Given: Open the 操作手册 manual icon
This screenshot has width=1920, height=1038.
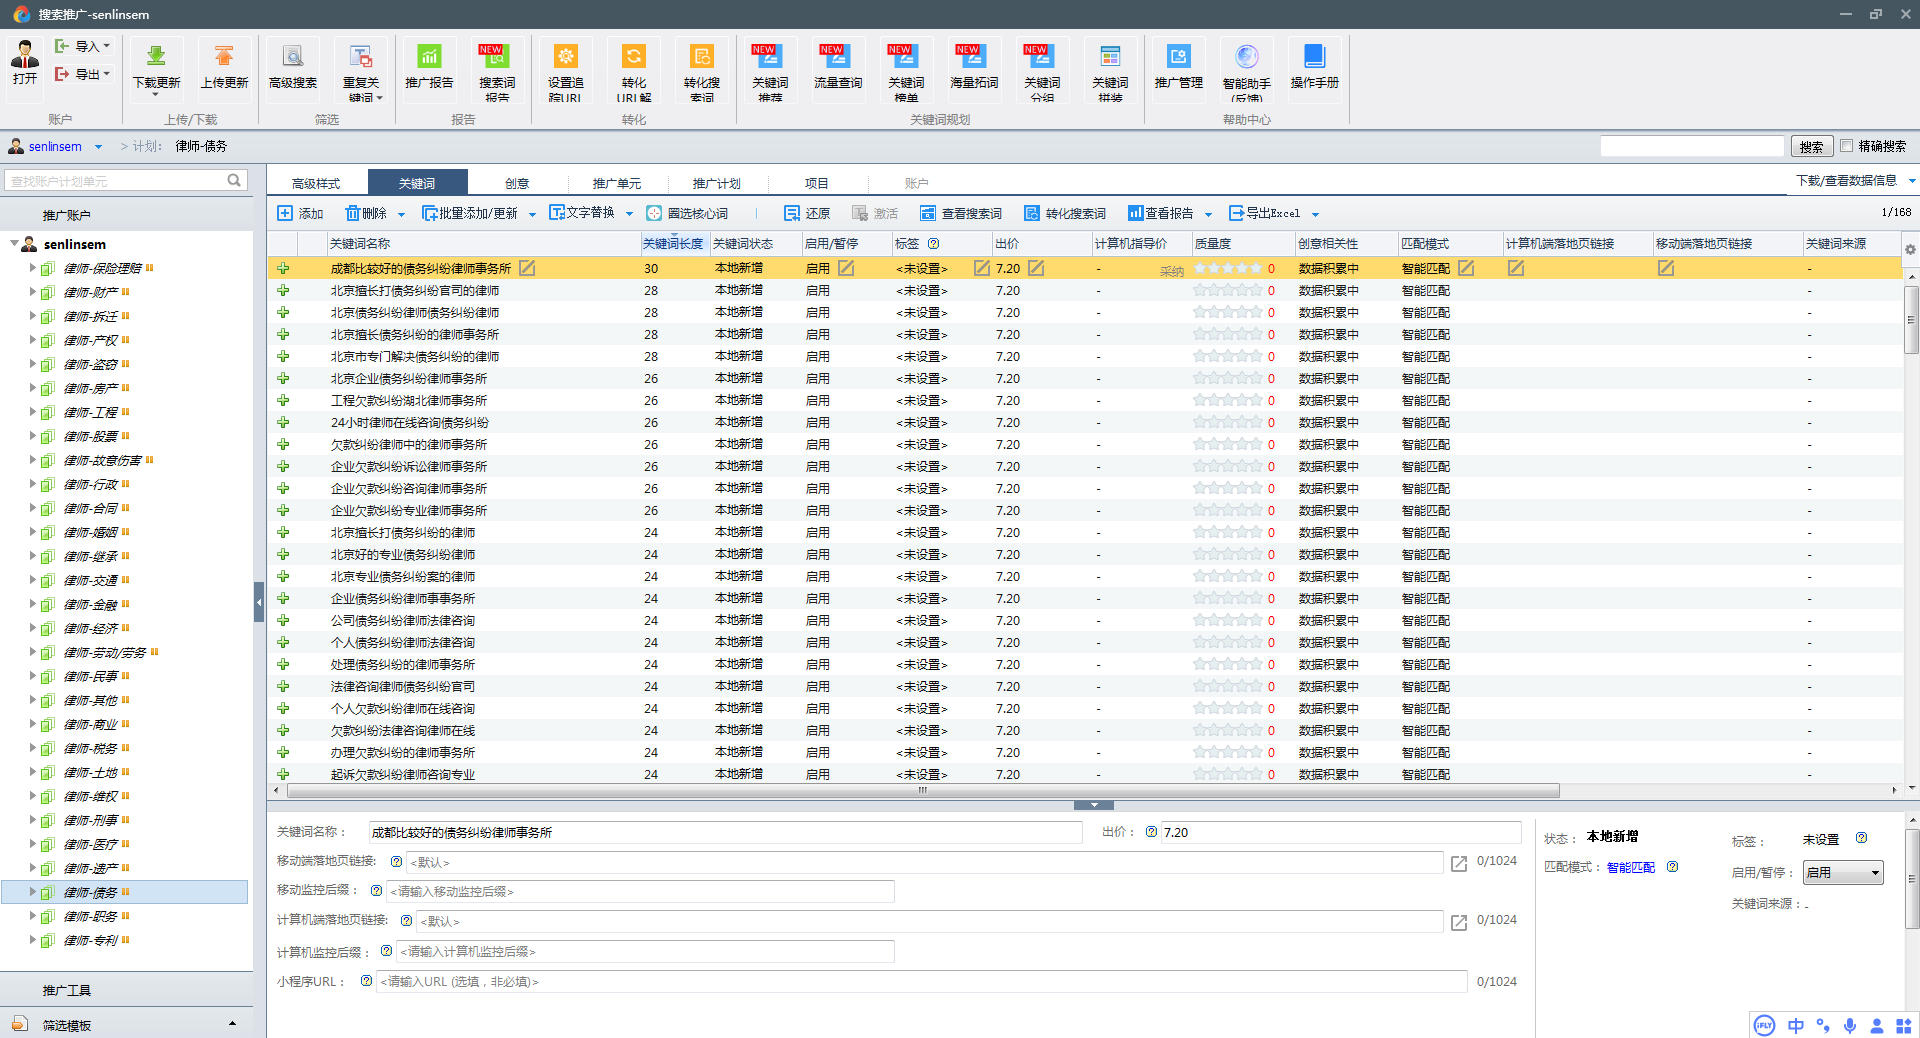Looking at the screenshot, I should tap(1314, 57).
